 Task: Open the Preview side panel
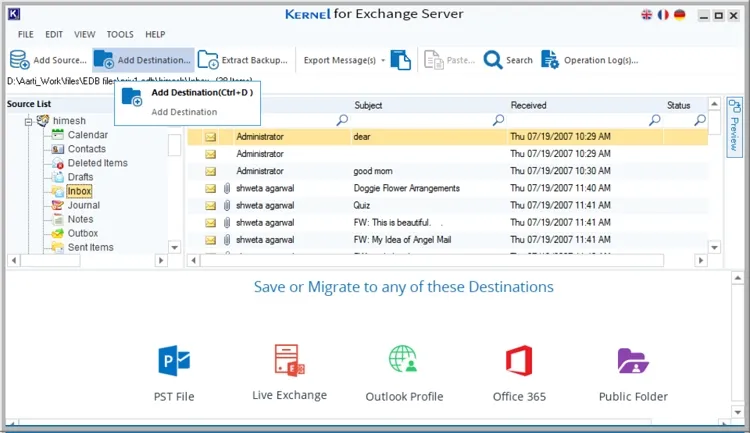[x=734, y=125]
